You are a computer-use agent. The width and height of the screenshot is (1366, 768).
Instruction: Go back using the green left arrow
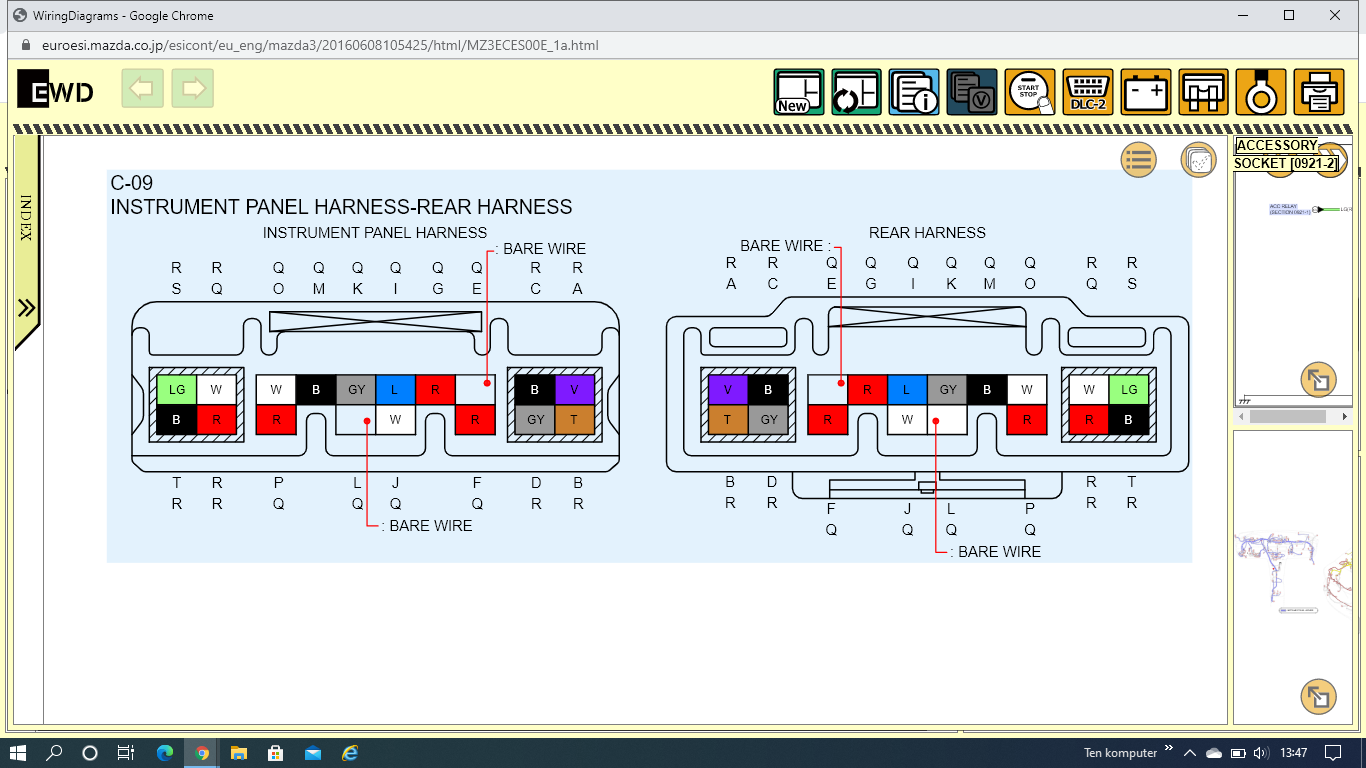tap(142, 89)
